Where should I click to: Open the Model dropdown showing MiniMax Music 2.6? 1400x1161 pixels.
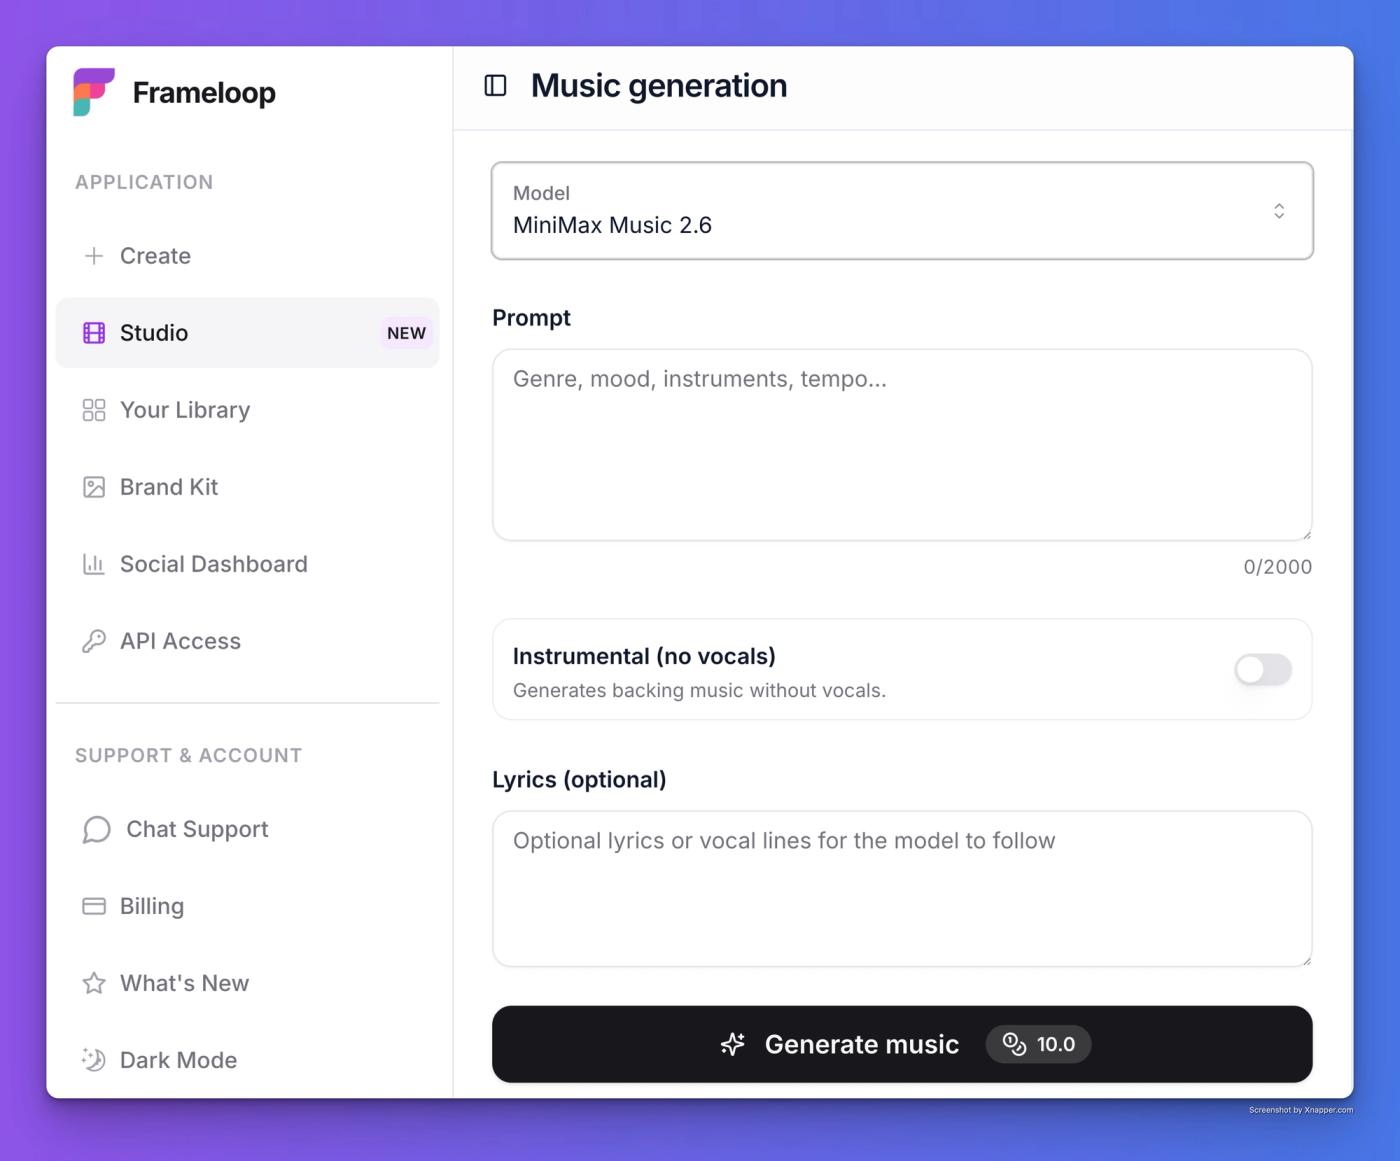902,211
